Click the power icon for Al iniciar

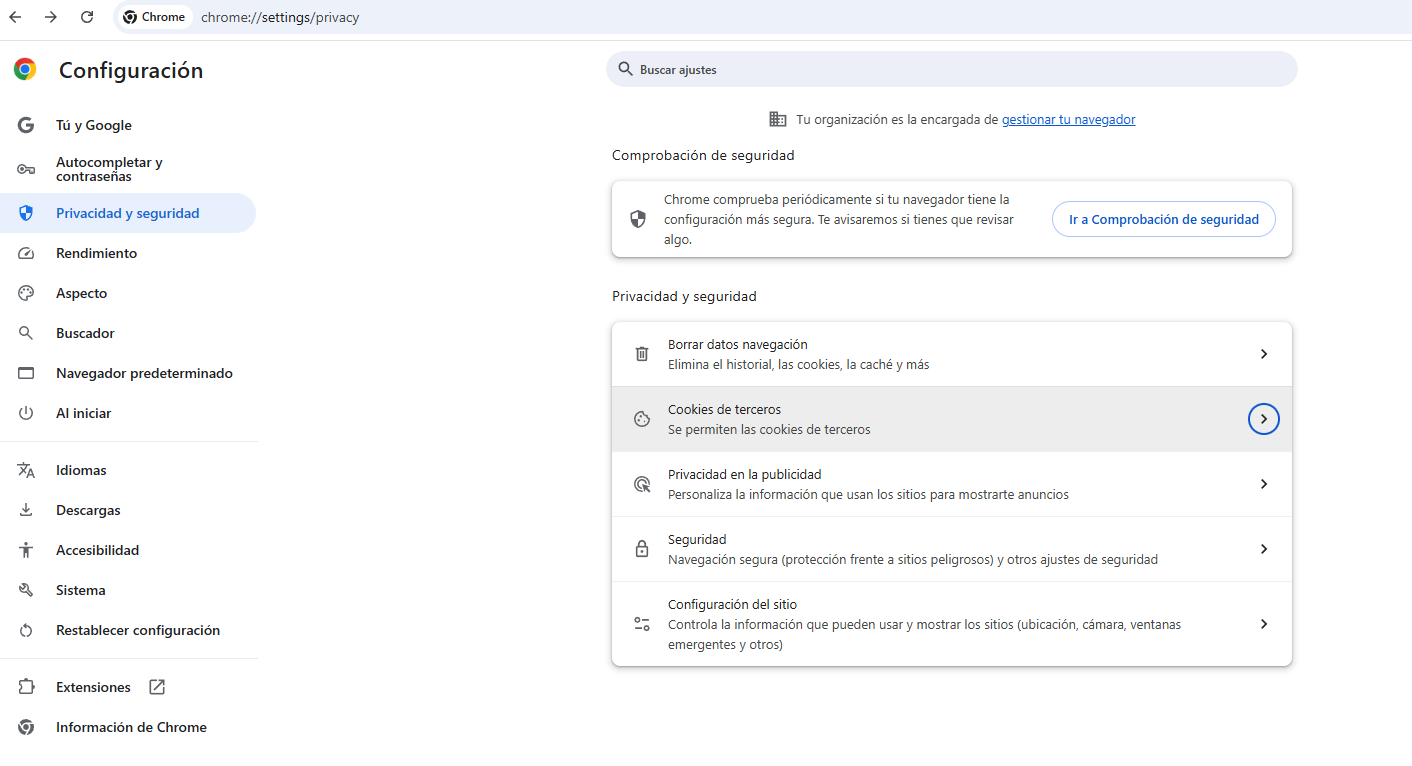(26, 413)
